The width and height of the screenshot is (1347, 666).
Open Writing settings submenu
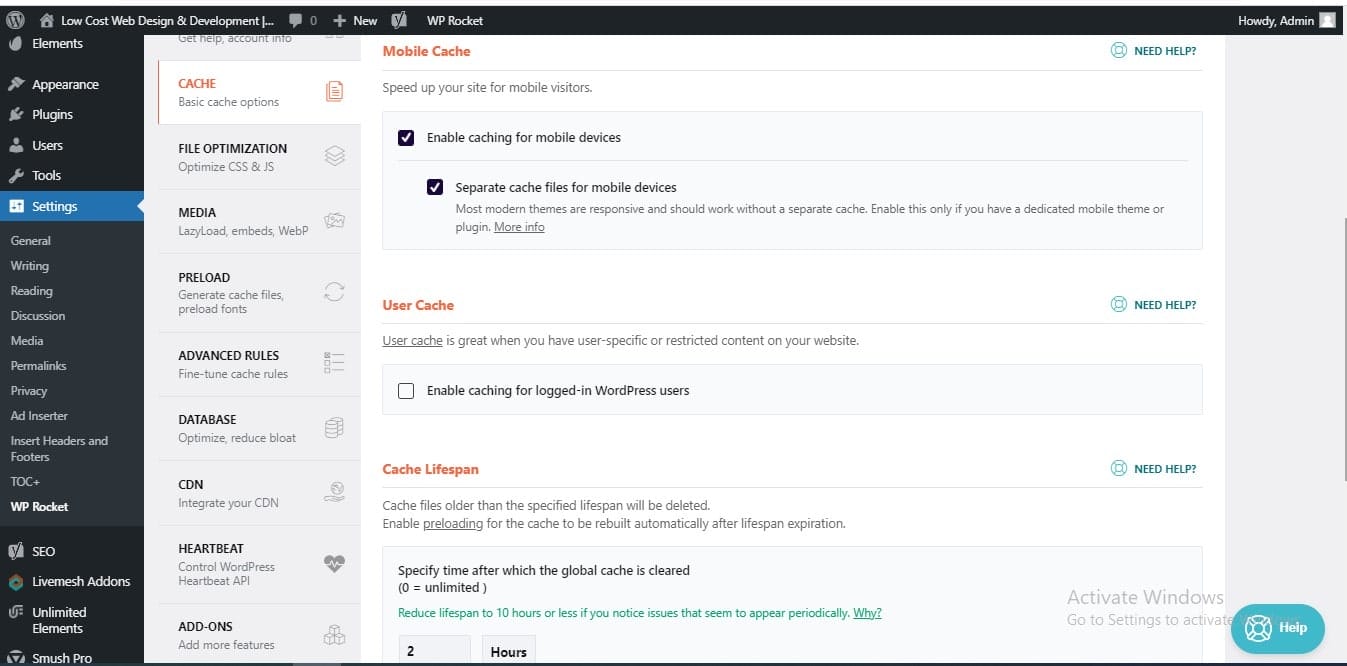(30, 266)
